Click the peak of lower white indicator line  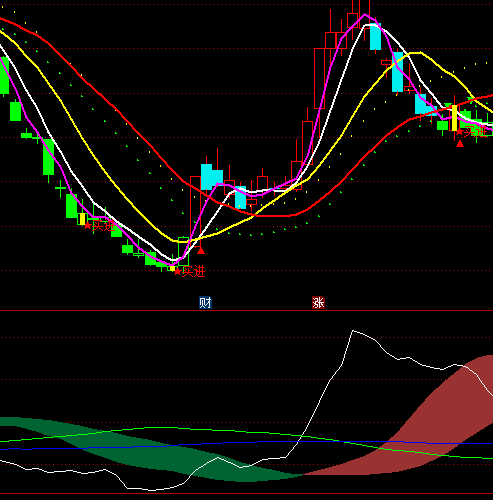coord(353,331)
